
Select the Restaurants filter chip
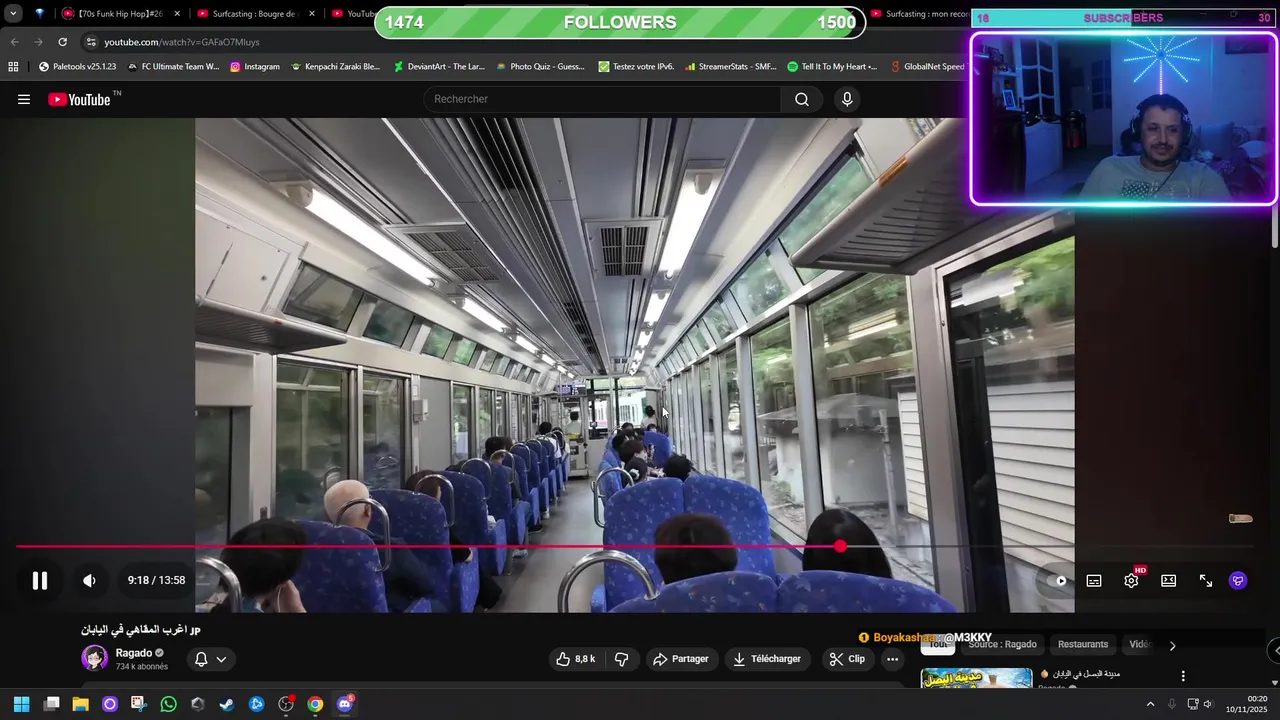point(1083,644)
